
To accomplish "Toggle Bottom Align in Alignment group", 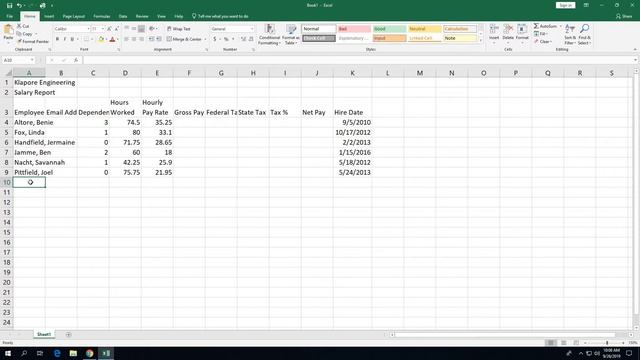I will (141, 29).
